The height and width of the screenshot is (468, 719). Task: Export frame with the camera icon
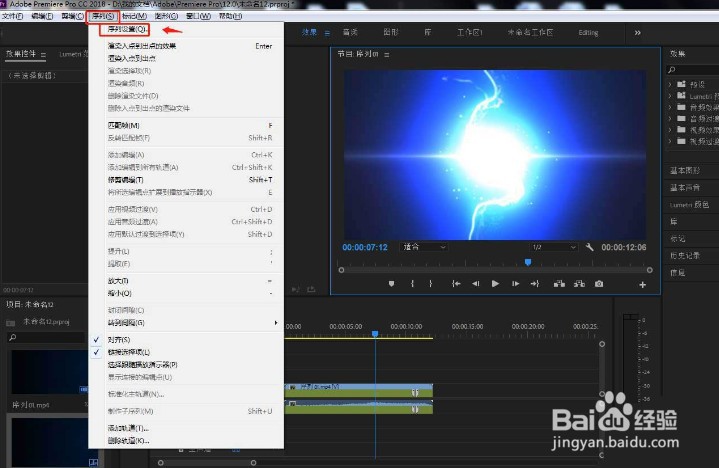[x=599, y=284]
